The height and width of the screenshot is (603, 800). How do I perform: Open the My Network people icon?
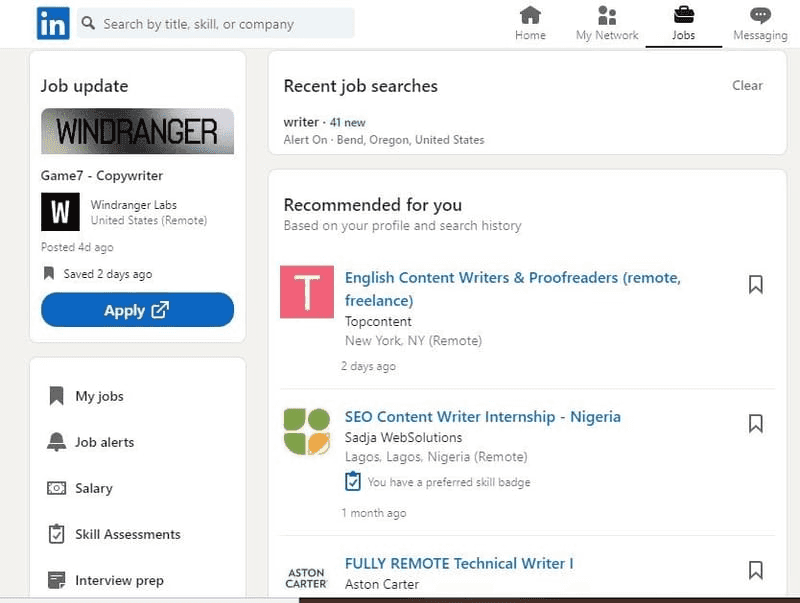pos(607,15)
